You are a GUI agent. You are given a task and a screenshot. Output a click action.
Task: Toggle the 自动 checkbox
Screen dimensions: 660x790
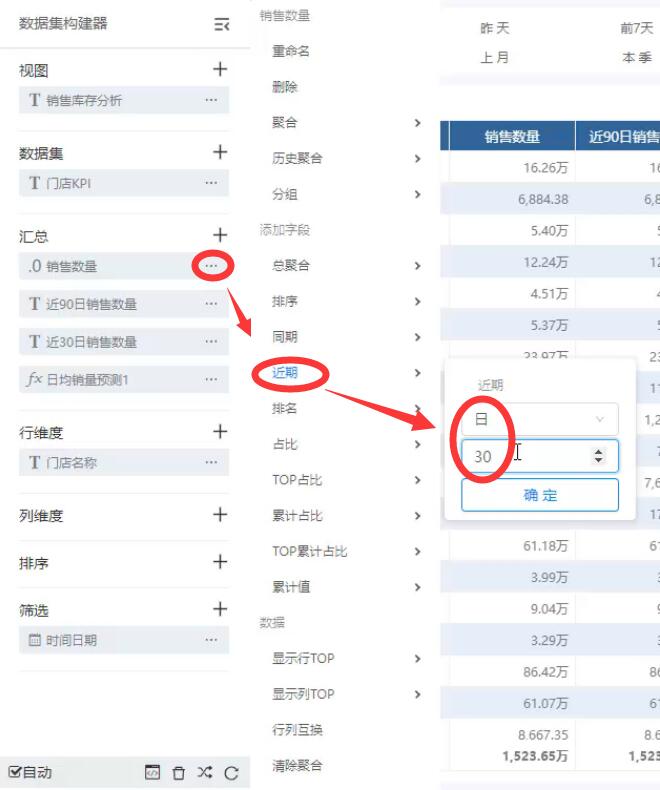point(15,771)
